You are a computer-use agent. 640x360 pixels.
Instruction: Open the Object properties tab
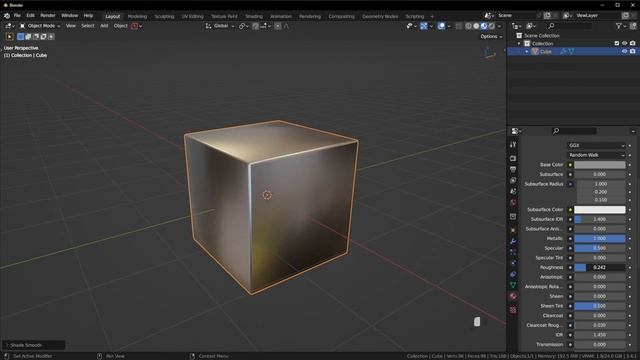click(513, 231)
